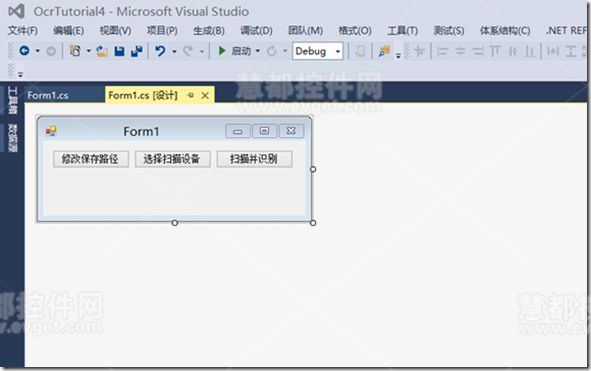Viewport: 591px width, 371px height.
Task: Click the align rights layout icon
Action: [478, 51]
